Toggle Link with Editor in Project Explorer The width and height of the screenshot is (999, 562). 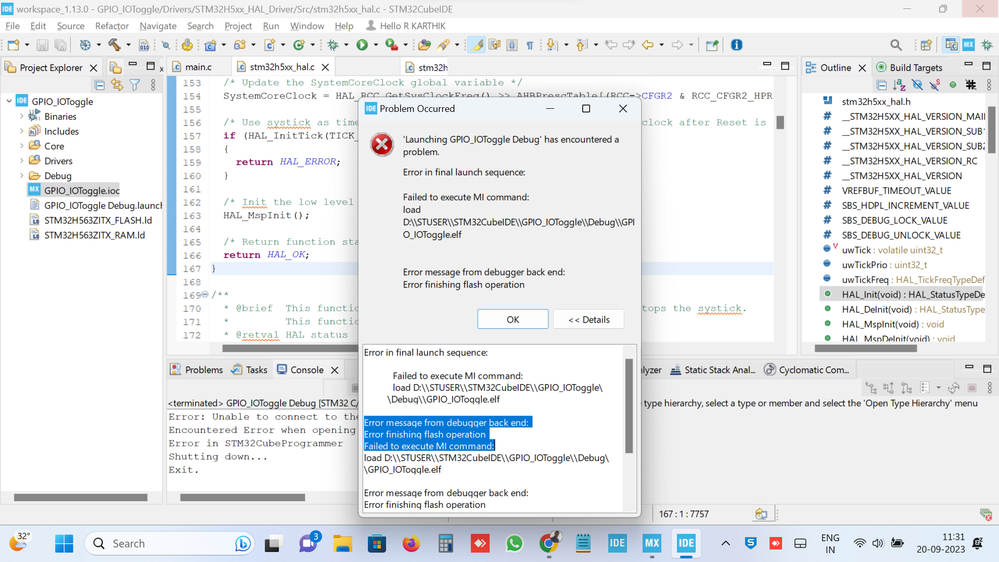[x=117, y=85]
